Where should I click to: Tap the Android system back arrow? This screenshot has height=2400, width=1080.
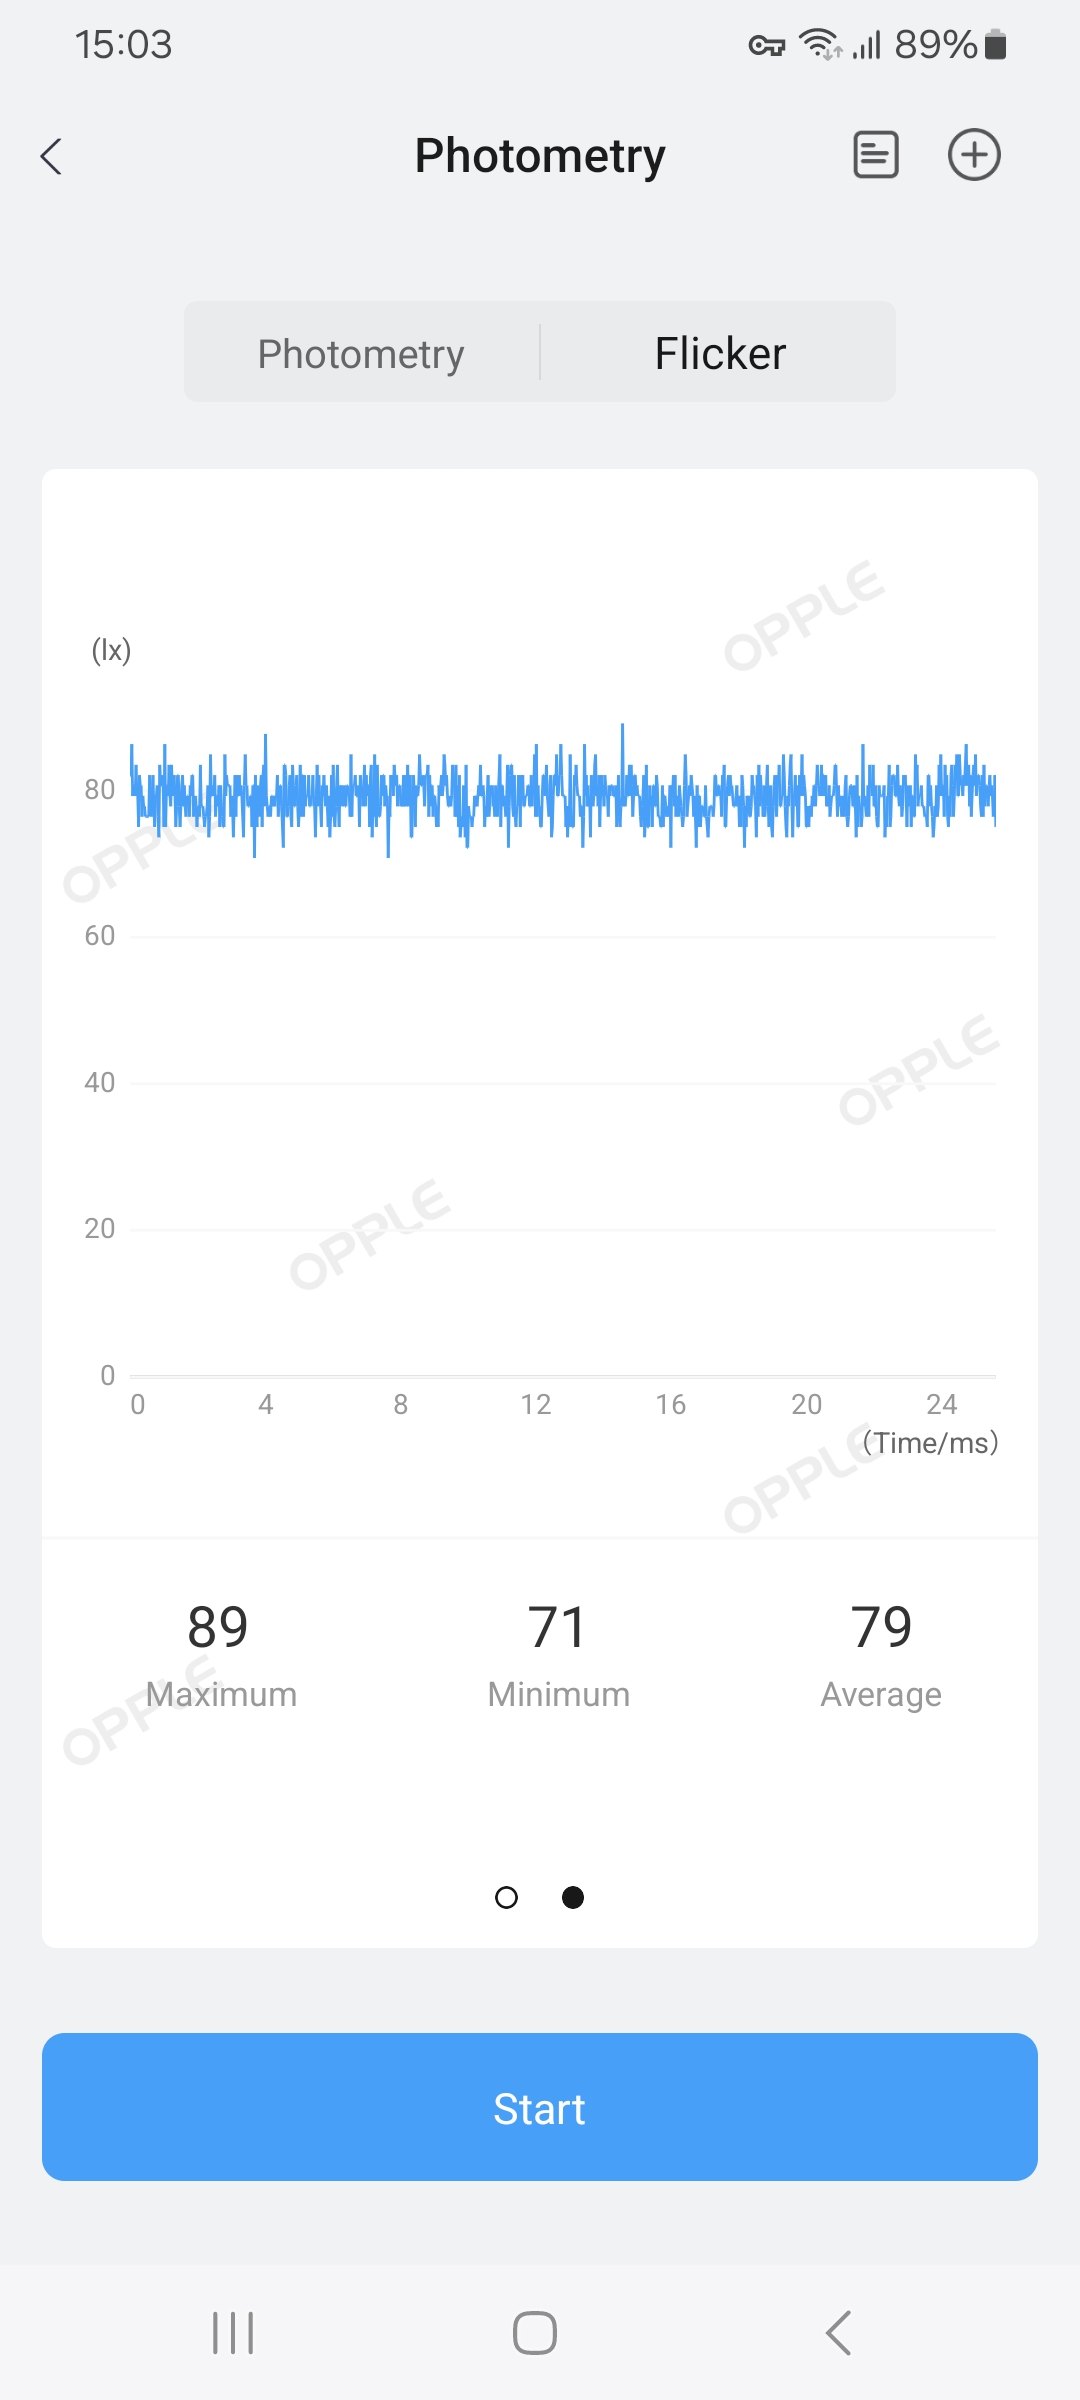(x=838, y=2333)
